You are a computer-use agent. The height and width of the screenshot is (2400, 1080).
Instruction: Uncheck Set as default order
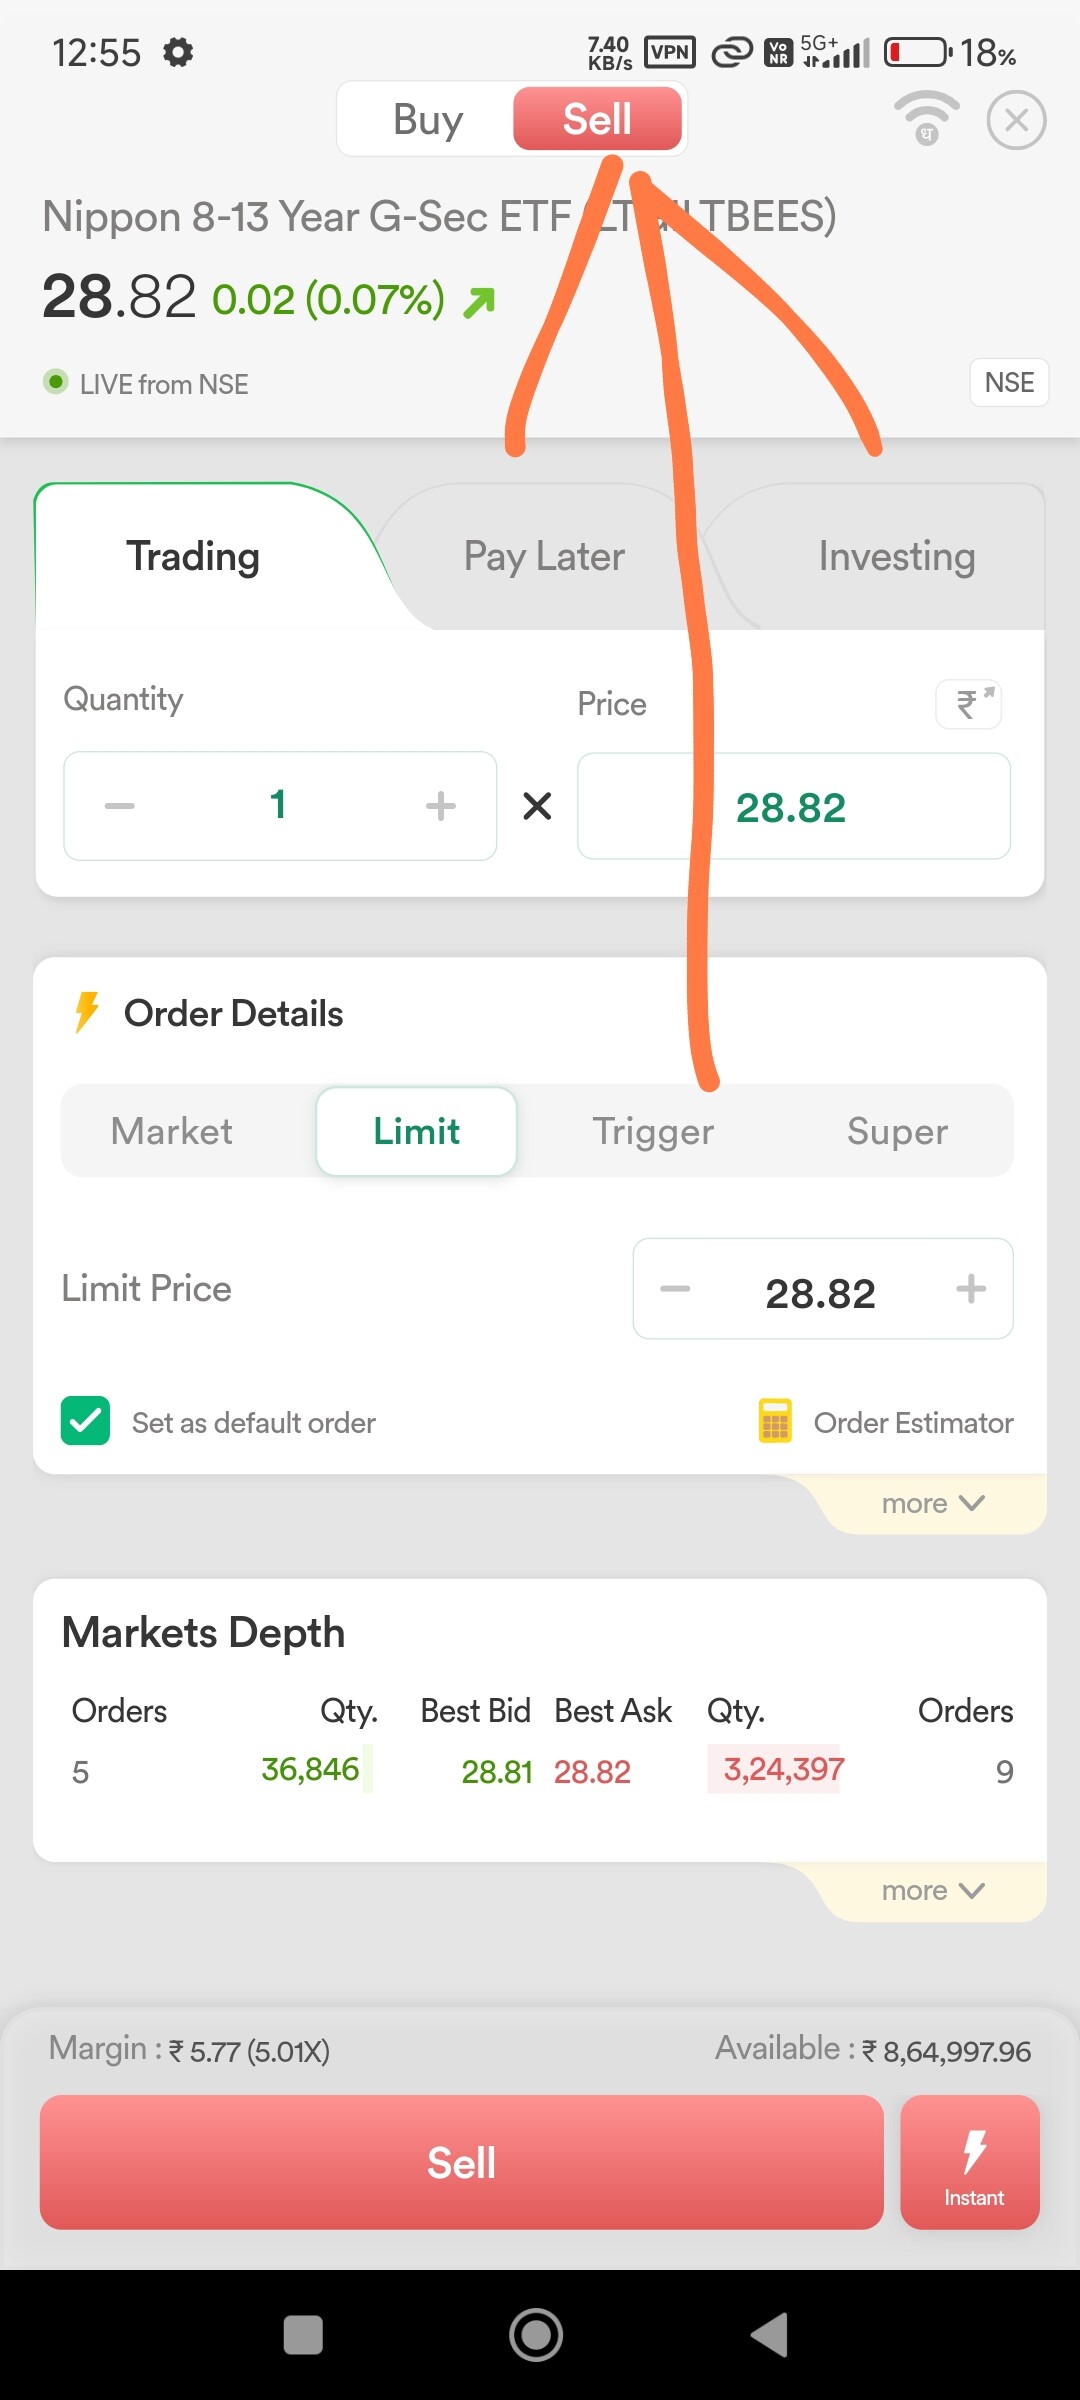coord(86,1421)
